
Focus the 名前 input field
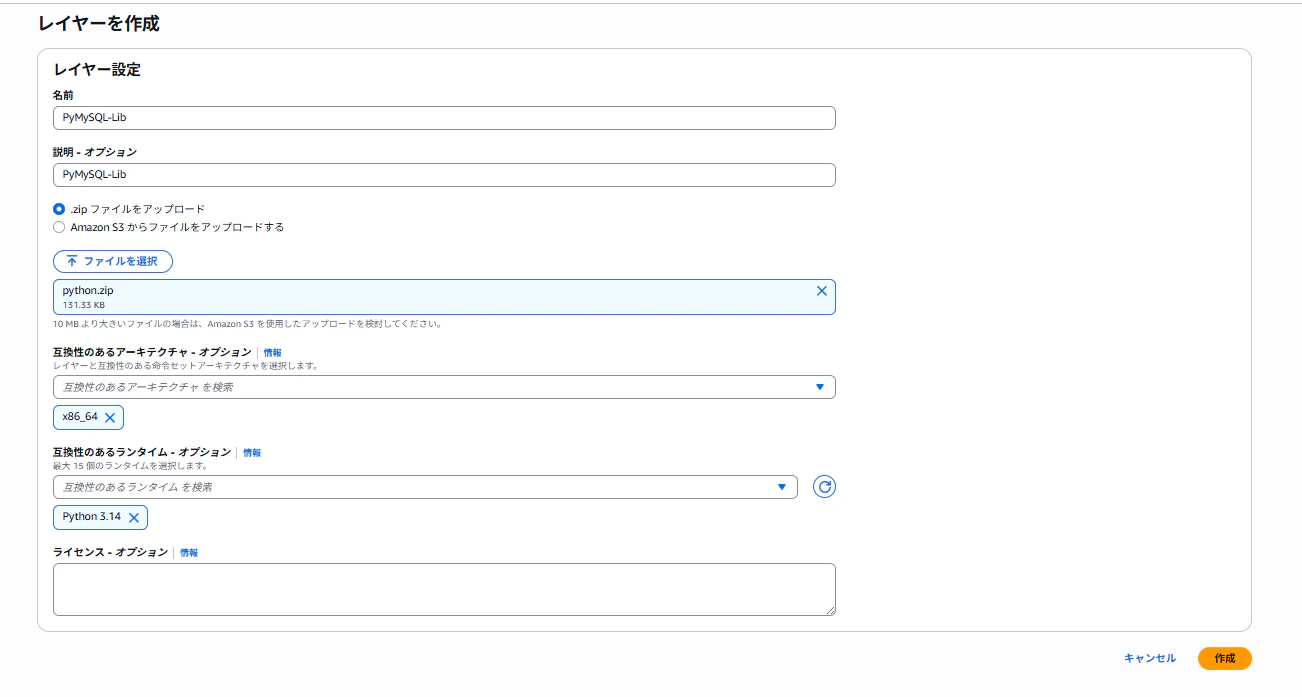(x=444, y=118)
